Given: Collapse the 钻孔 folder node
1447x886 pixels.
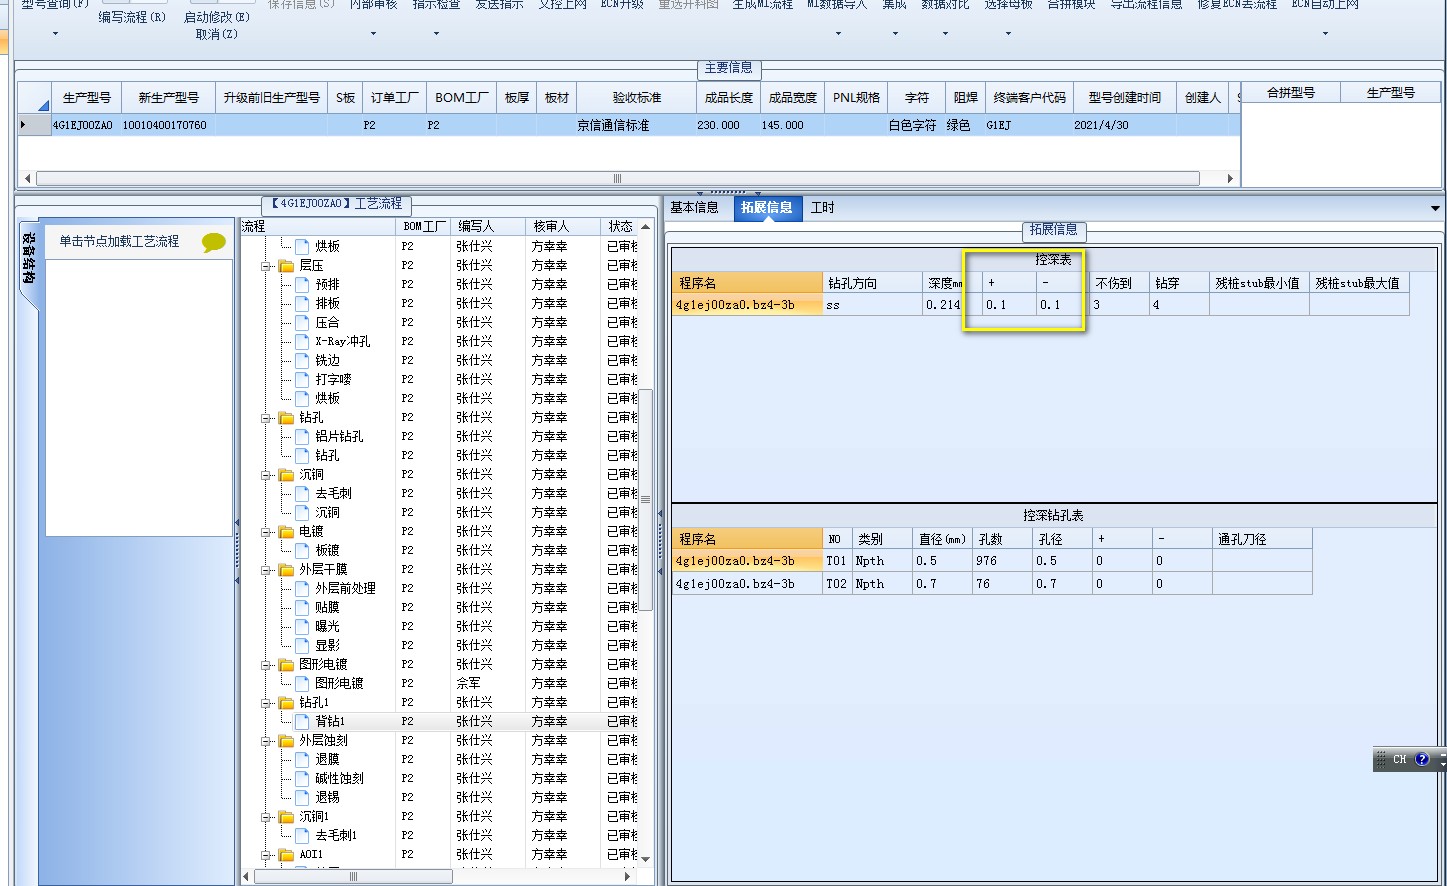Looking at the screenshot, I should pos(267,418).
